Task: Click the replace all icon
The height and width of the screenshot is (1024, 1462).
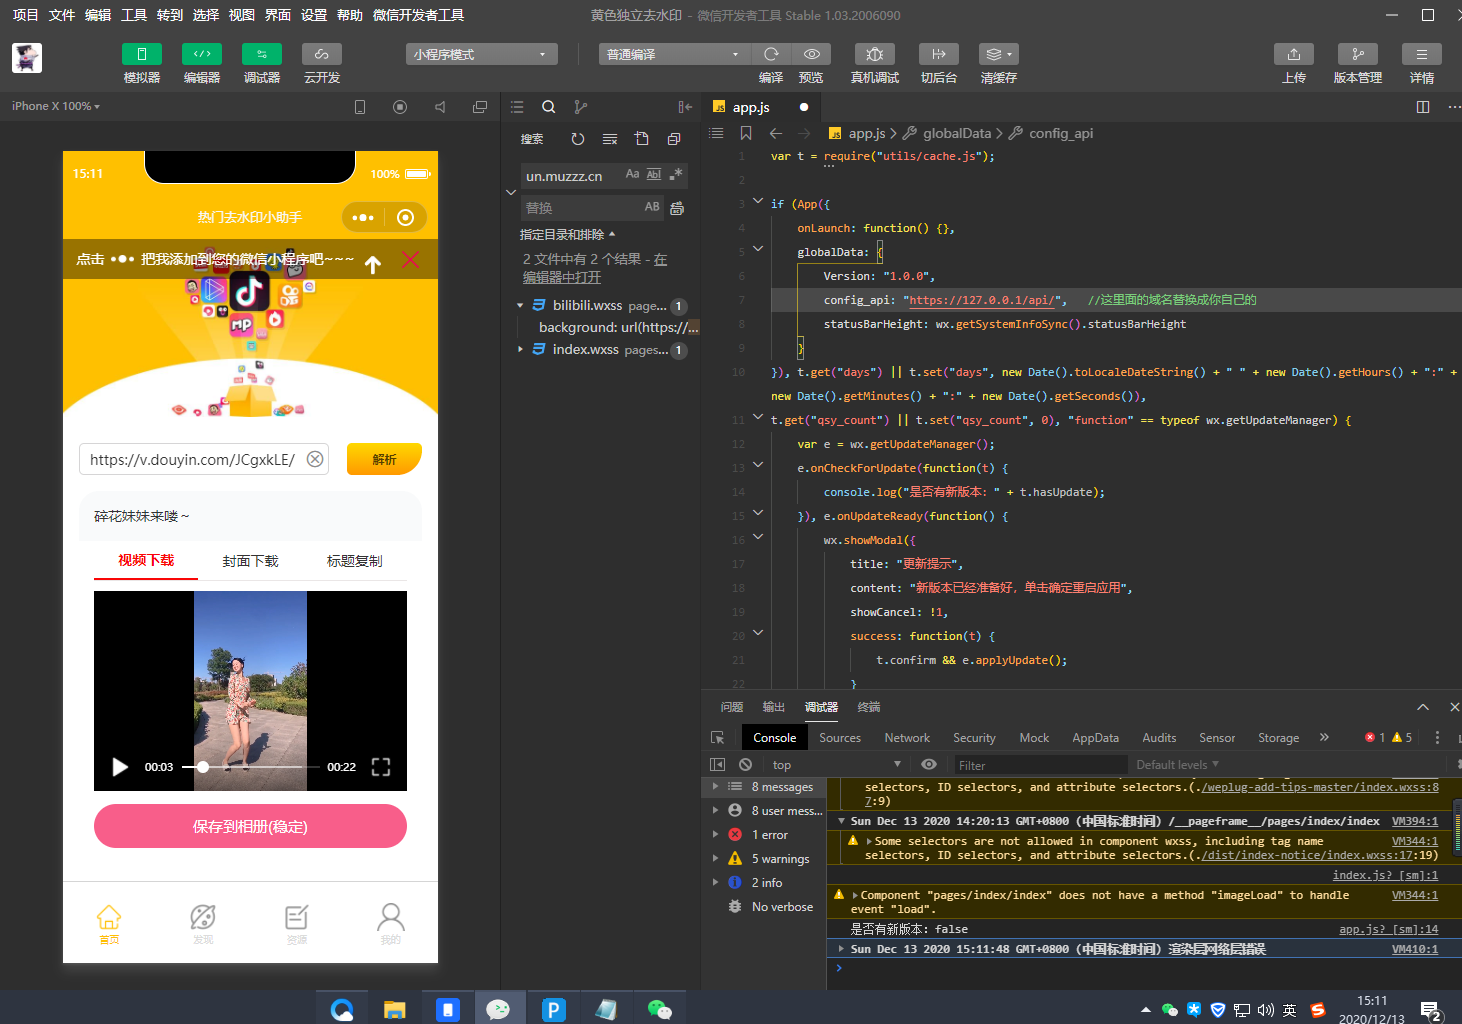Action: click(677, 208)
